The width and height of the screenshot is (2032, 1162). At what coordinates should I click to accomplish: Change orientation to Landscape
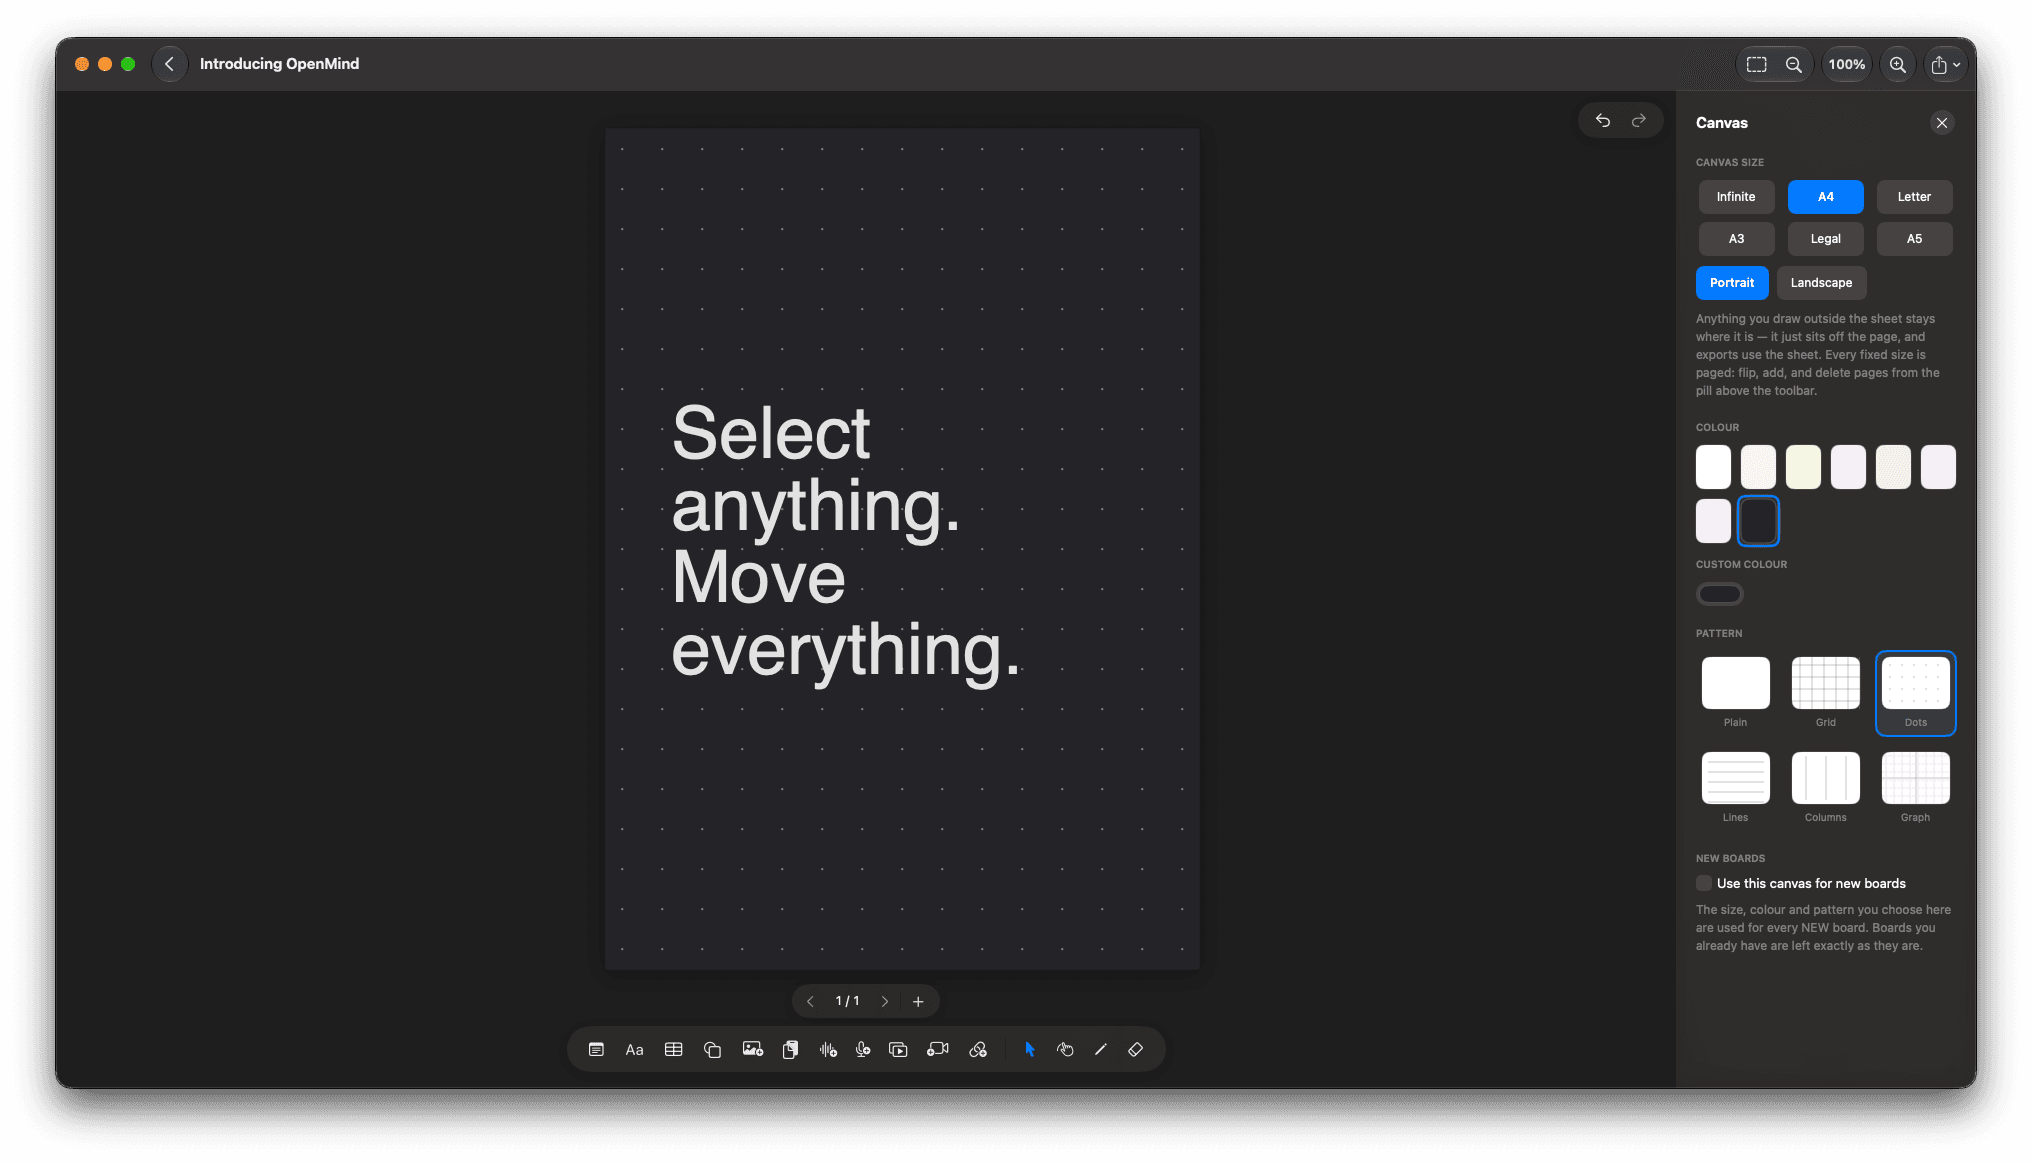coord(1821,283)
